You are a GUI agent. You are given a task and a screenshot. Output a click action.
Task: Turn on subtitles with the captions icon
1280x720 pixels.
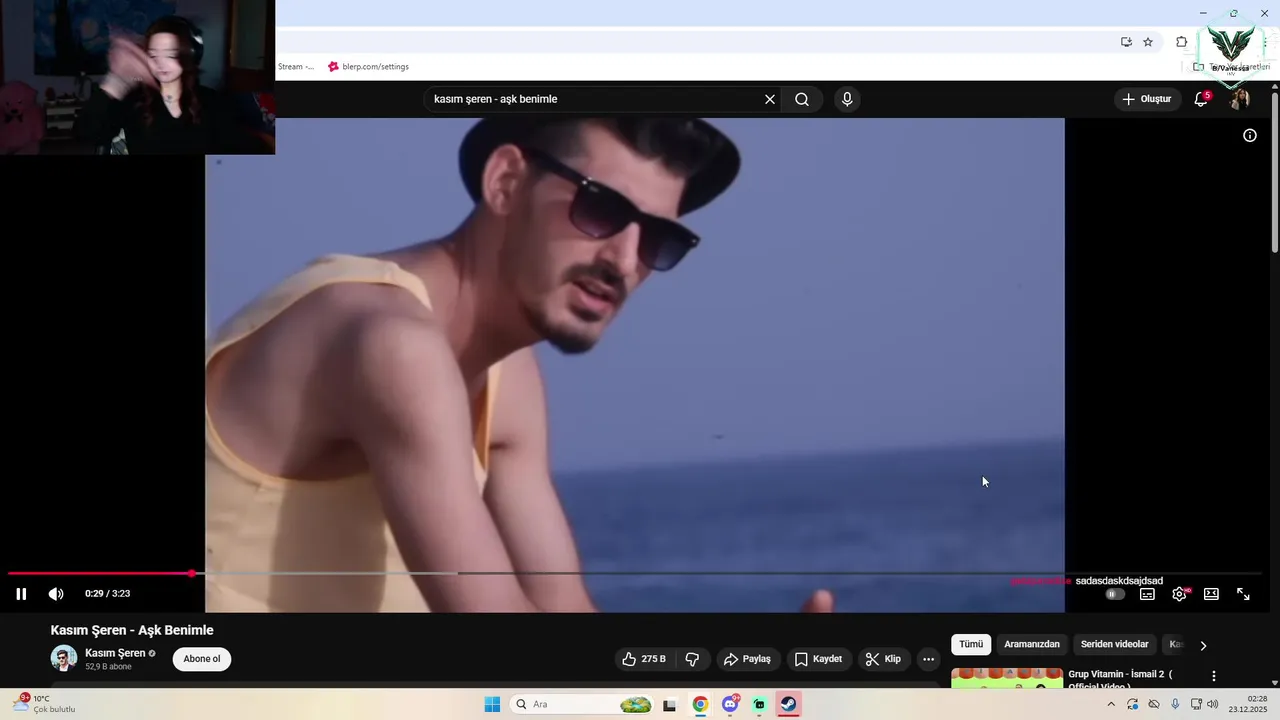[x=1147, y=594]
